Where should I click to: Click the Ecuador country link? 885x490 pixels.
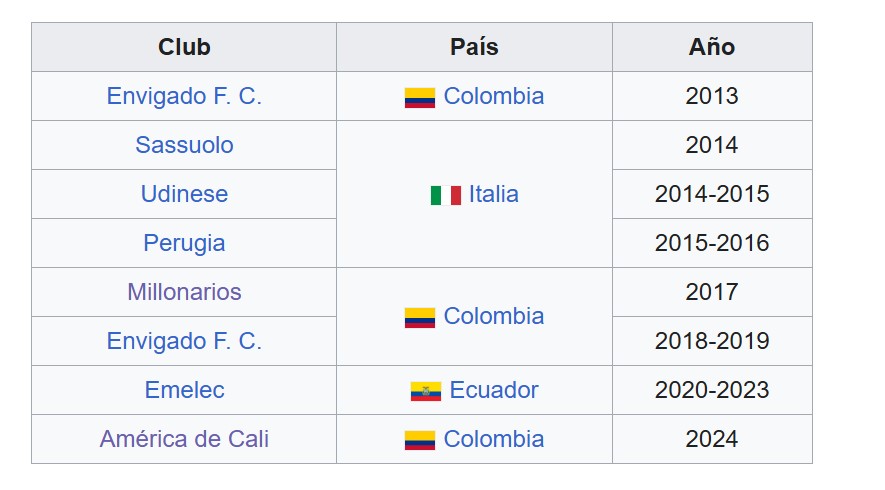pyautogui.click(x=494, y=390)
